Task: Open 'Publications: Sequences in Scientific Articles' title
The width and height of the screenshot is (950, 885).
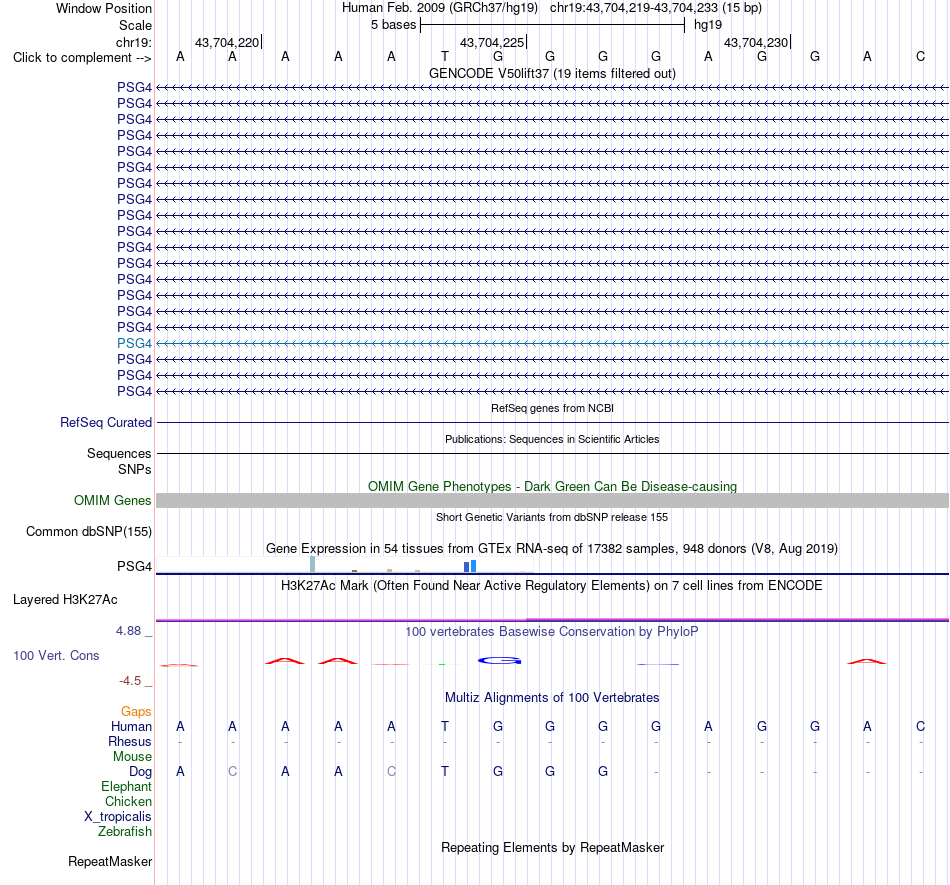Action: (552, 439)
